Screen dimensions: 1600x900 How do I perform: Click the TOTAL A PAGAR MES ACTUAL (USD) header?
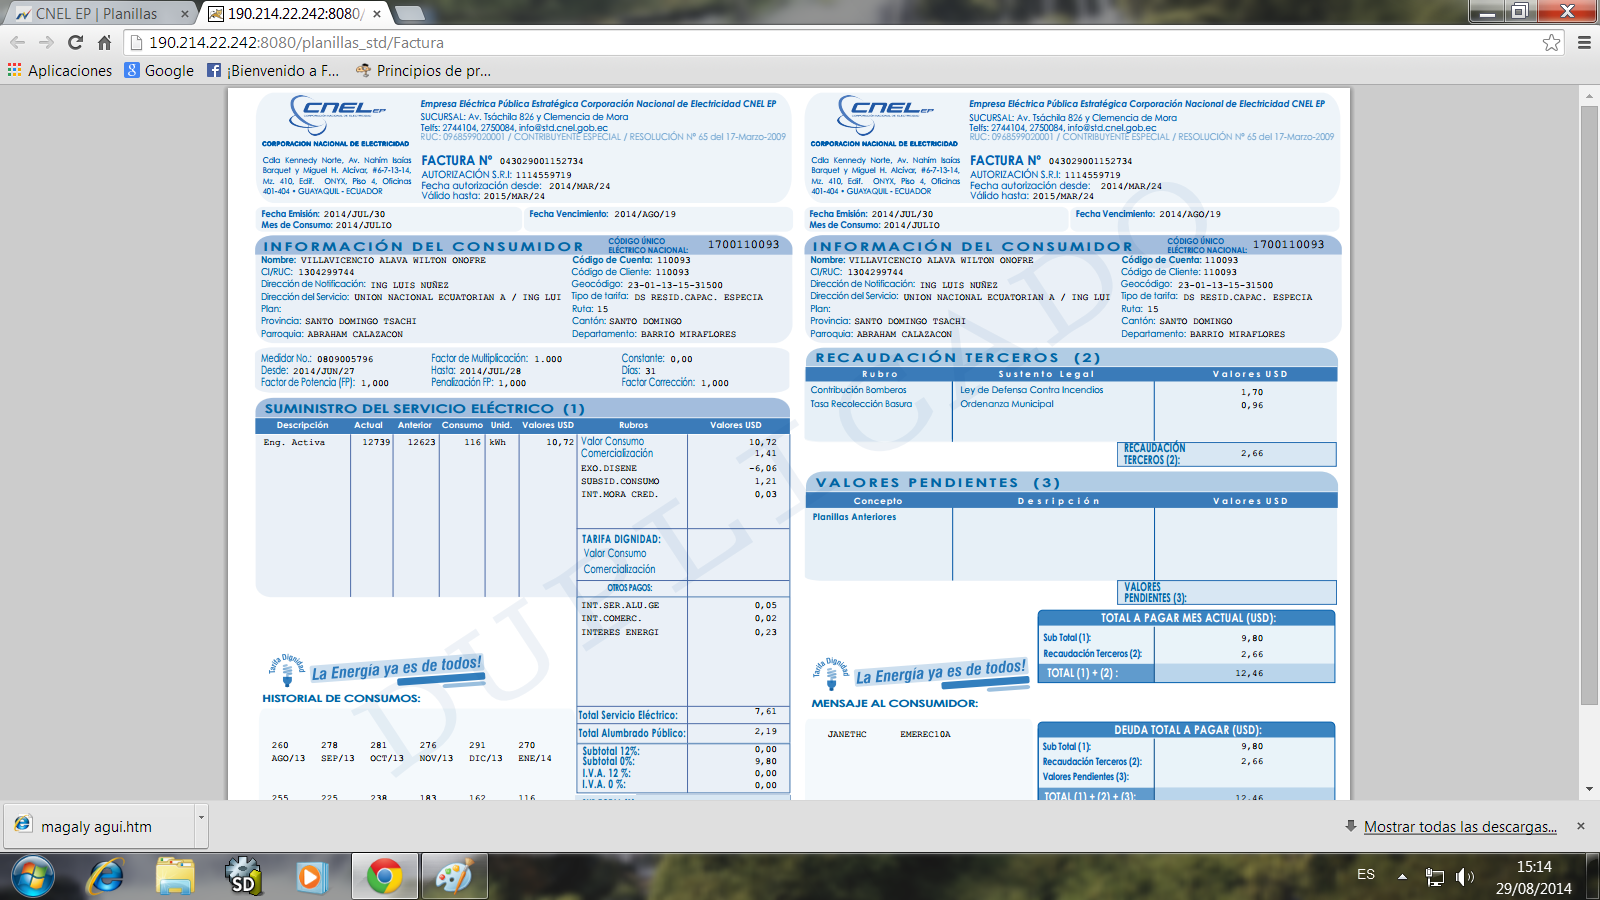tap(1188, 618)
